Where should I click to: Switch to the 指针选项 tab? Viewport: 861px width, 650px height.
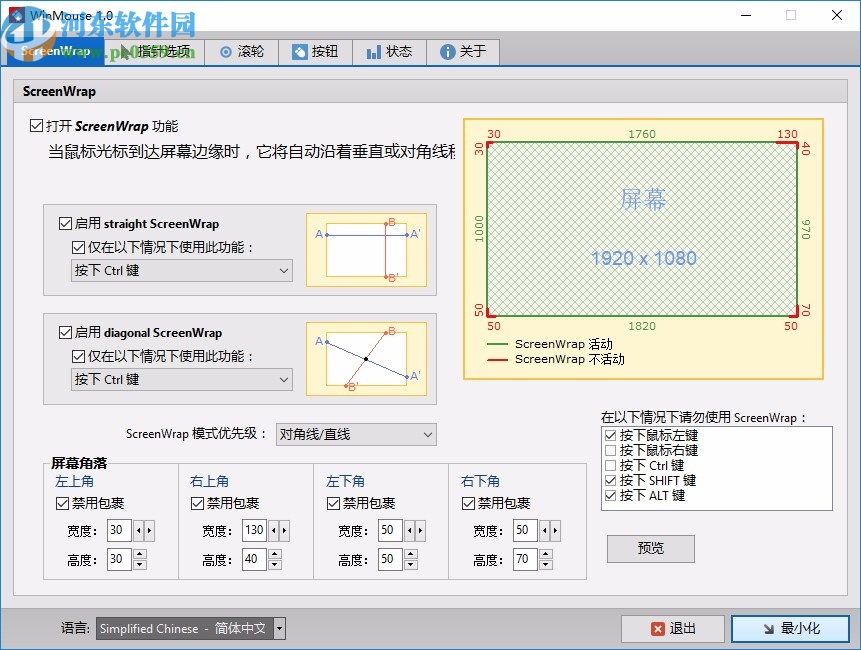coord(154,52)
